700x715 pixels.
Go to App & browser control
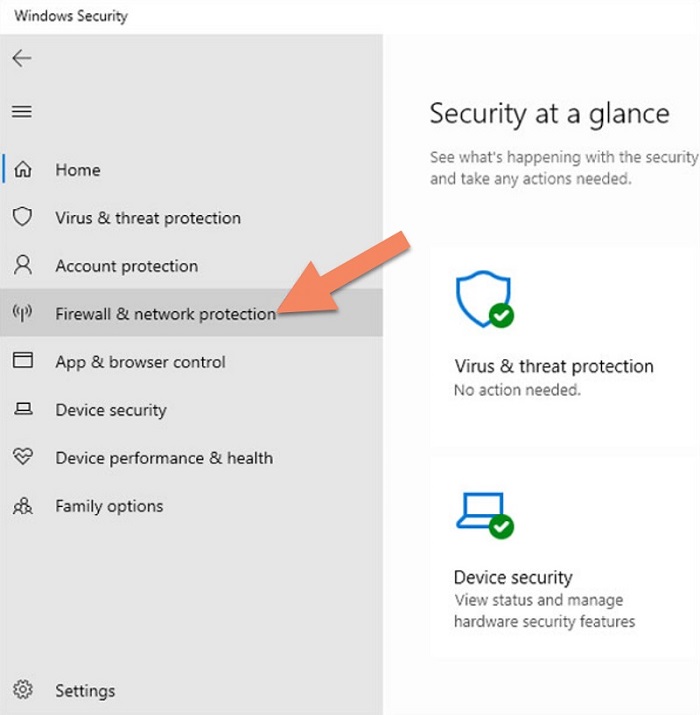click(192, 362)
